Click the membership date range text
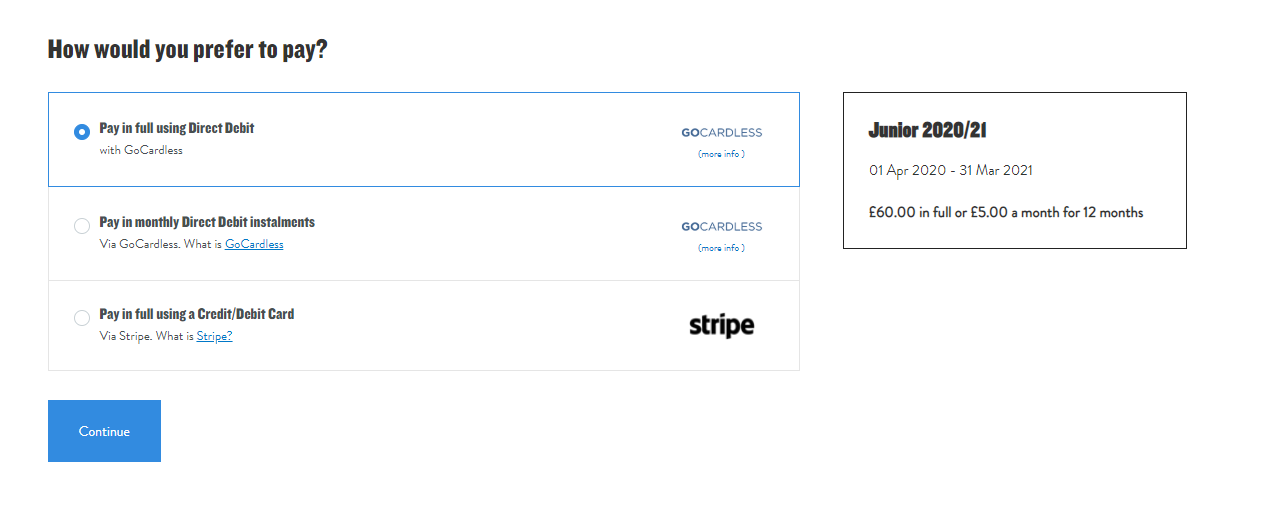 point(950,170)
